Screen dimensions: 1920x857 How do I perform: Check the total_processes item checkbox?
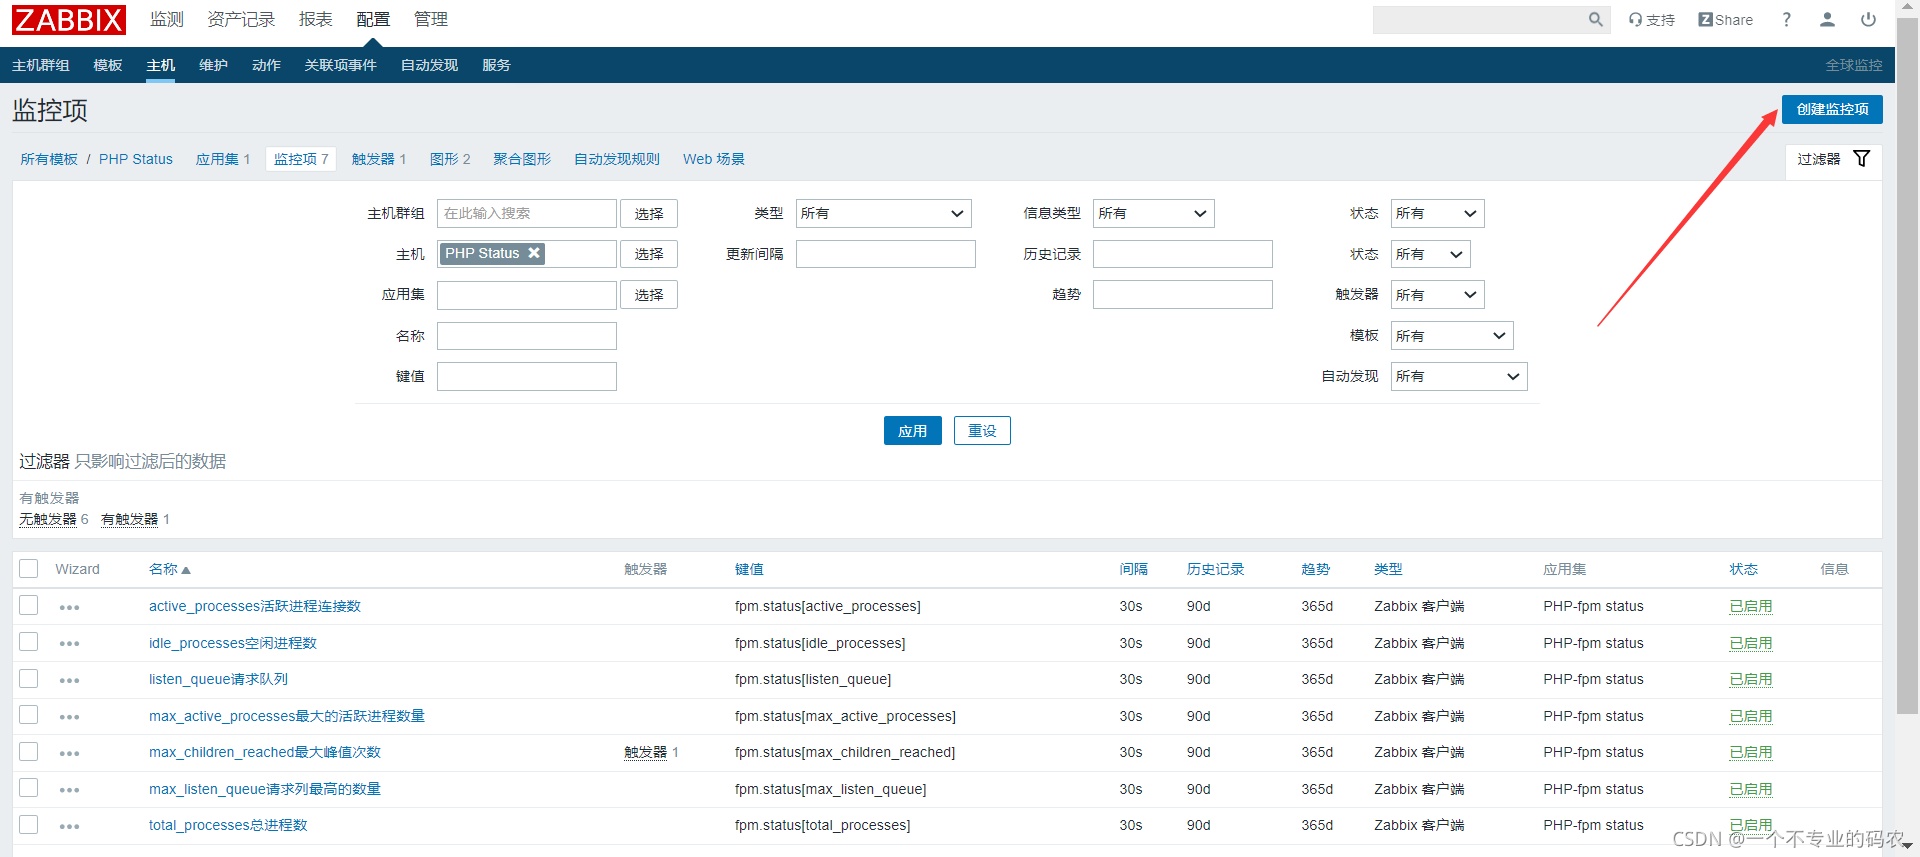[x=29, y=824]
